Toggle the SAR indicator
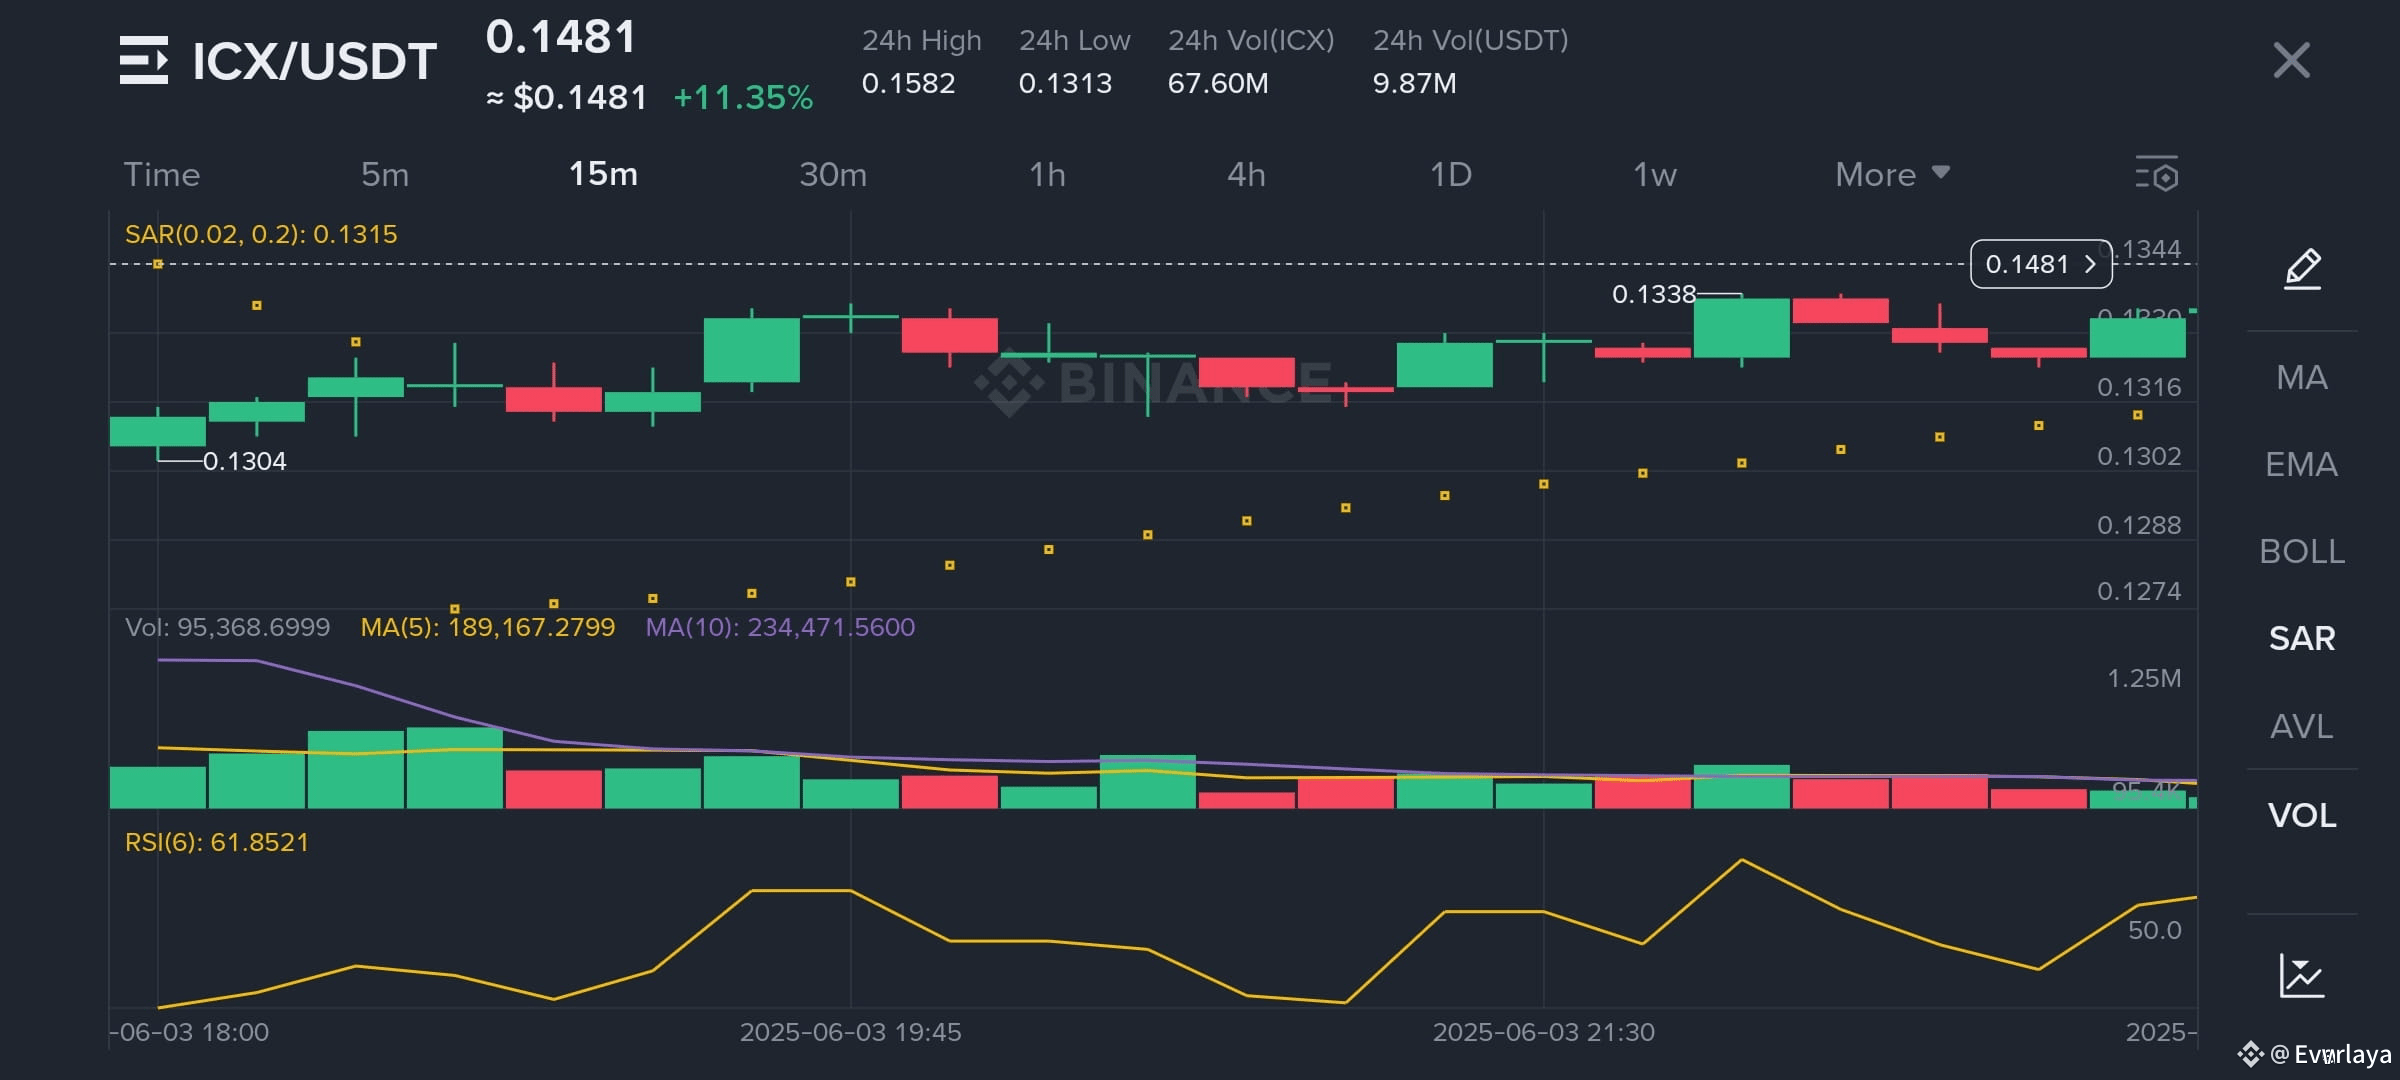The width and height of the screenshot is (2400, 1080). point(2301,638)
